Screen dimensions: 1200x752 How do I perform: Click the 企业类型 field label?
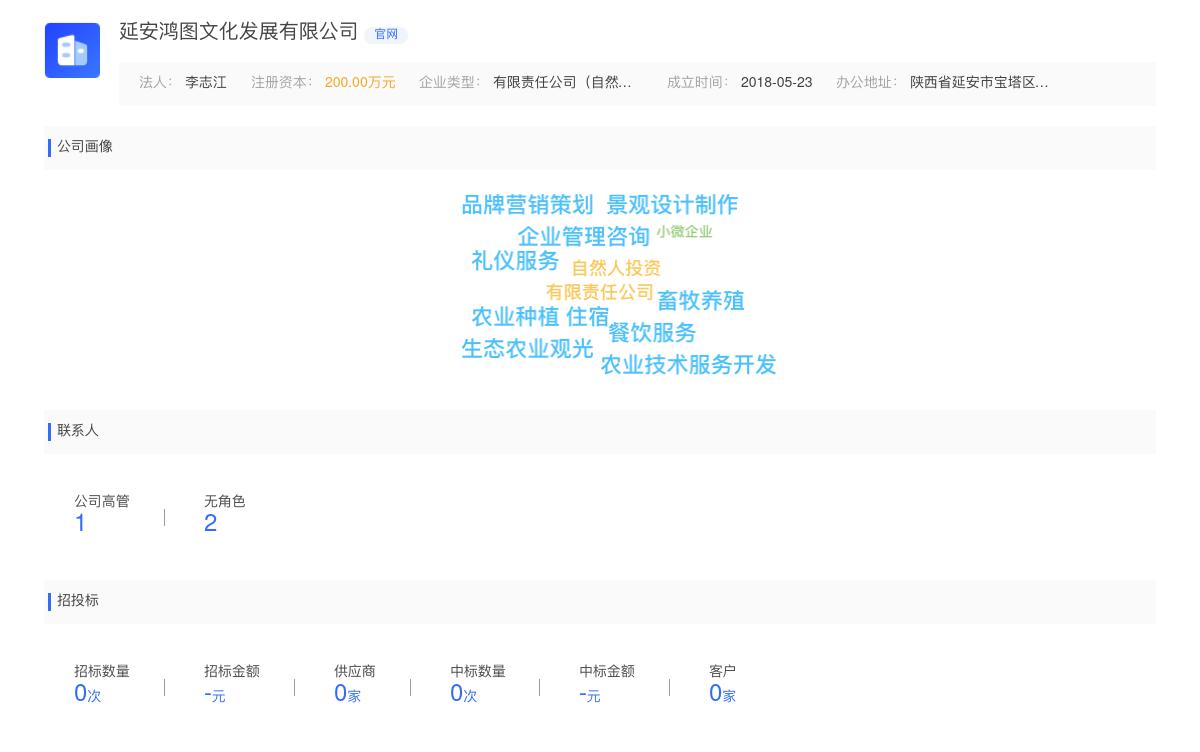pos(449,83)
